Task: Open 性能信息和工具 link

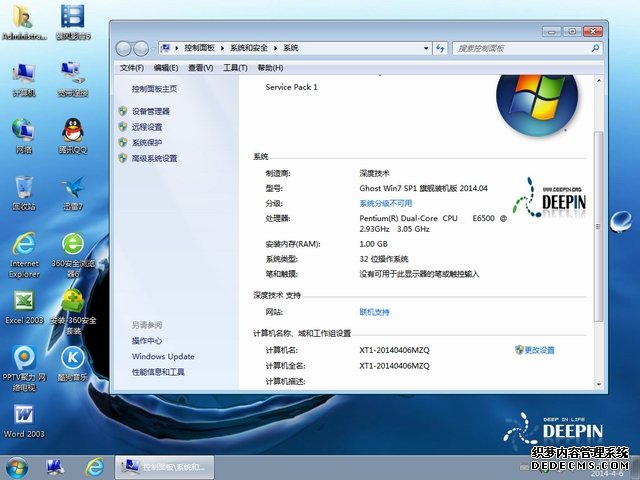Action: point(158,372)
